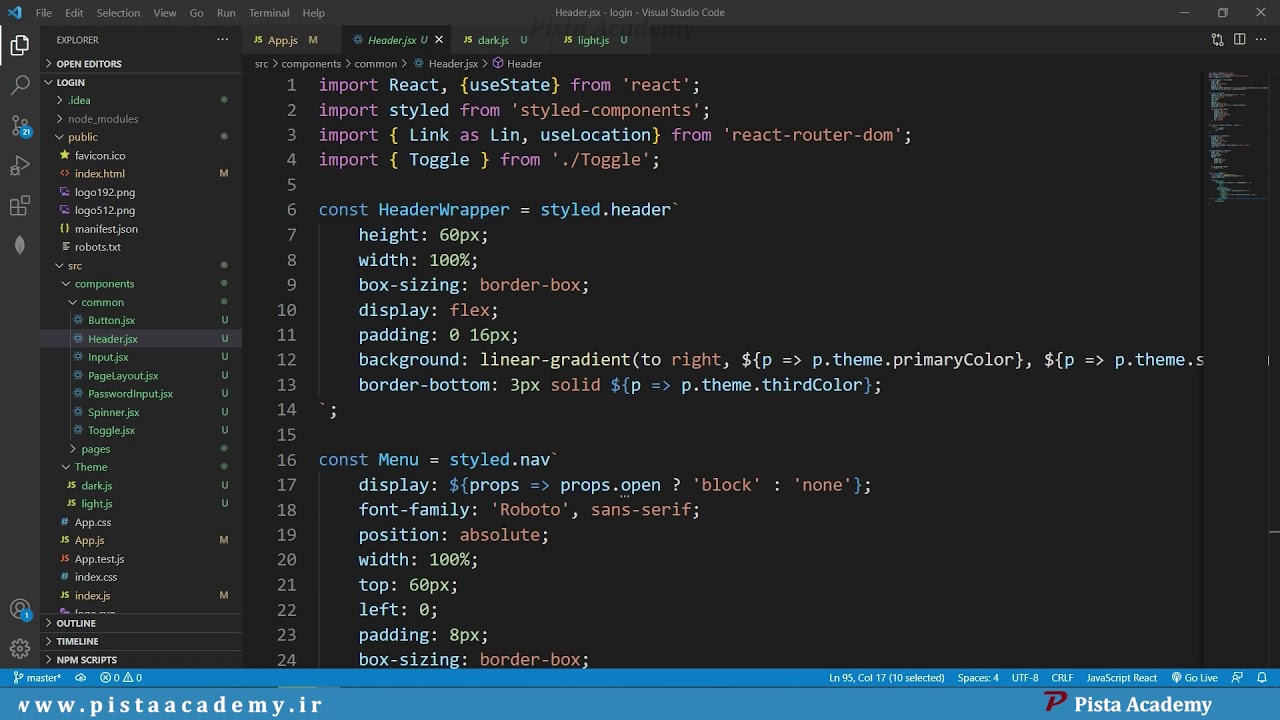Click Ln 95, Col 17 position indicator
The image size is (1280, 720).
point(886,678)
